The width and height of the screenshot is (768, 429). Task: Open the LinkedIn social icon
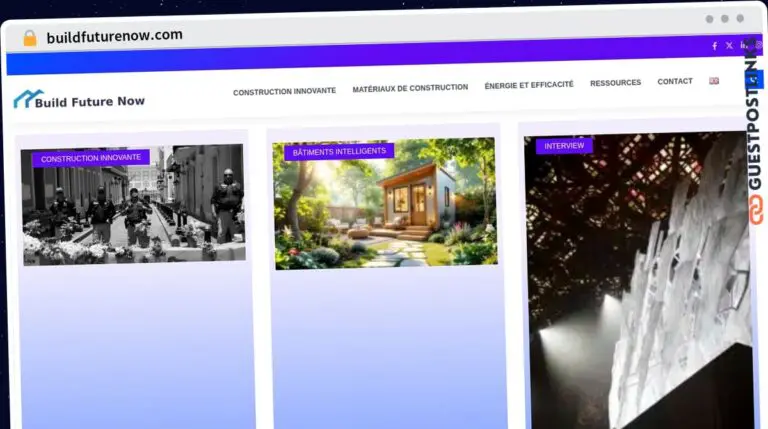coord(744,46)
